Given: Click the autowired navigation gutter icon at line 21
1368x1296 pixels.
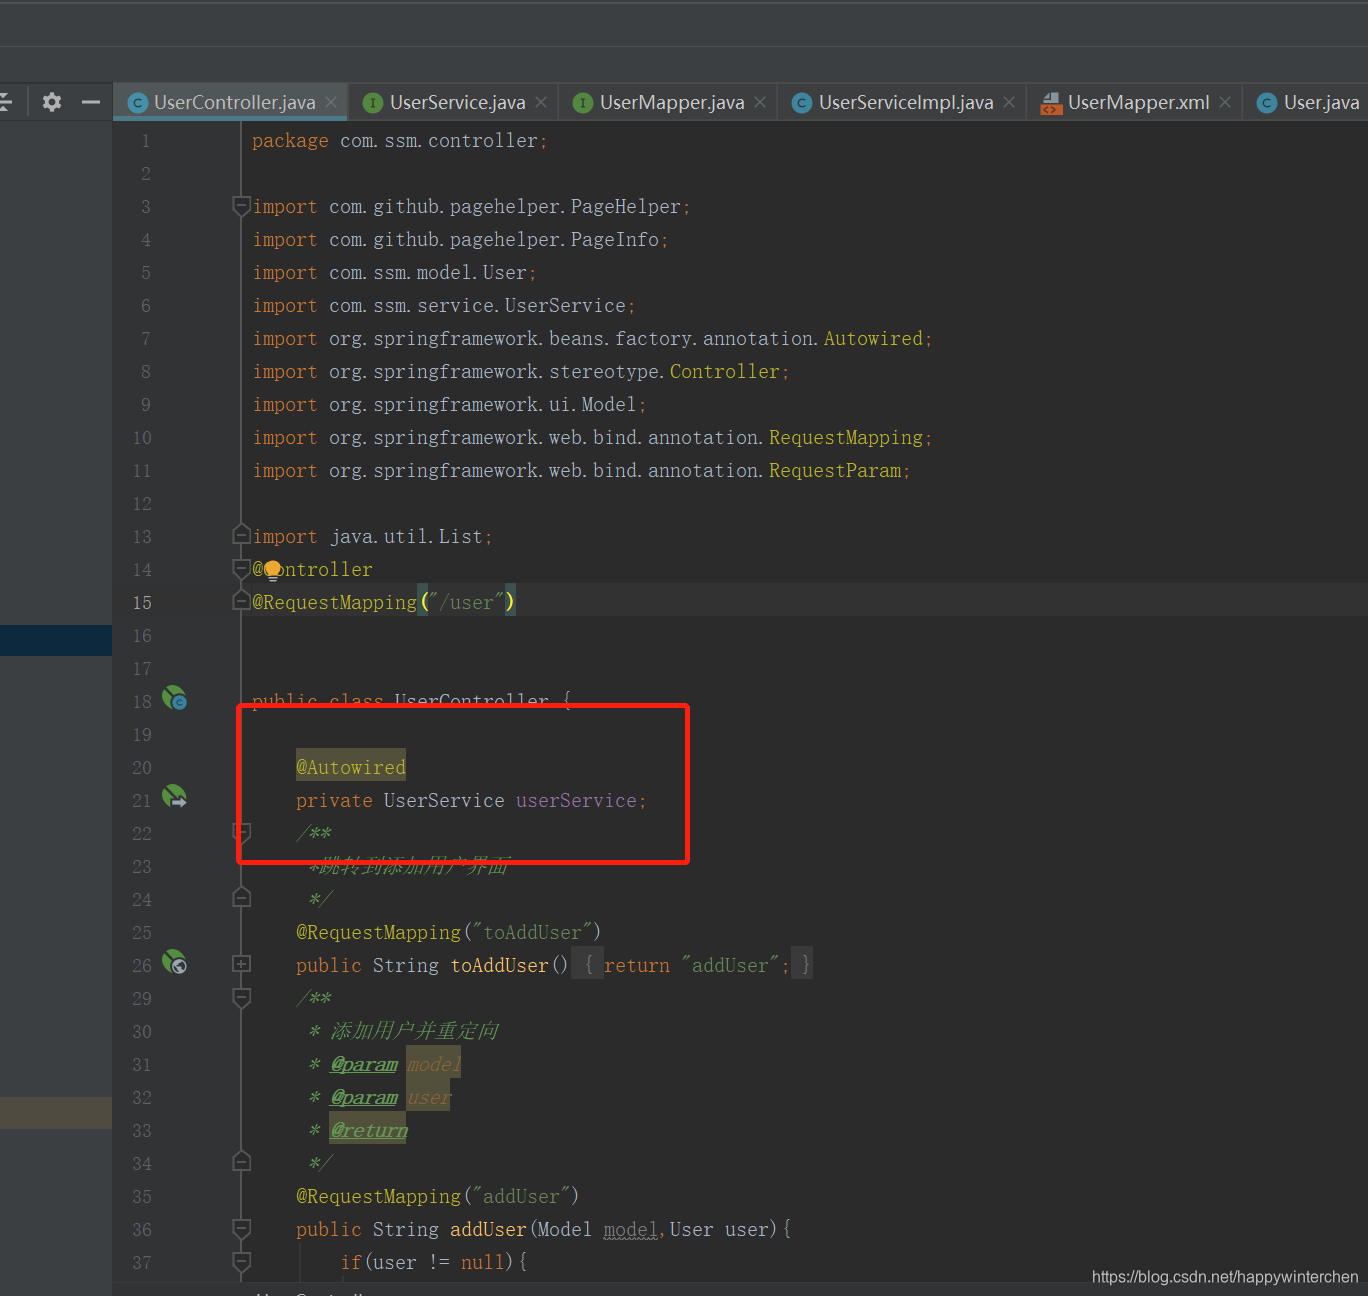Looking at the screenshot, I should 174,797.
